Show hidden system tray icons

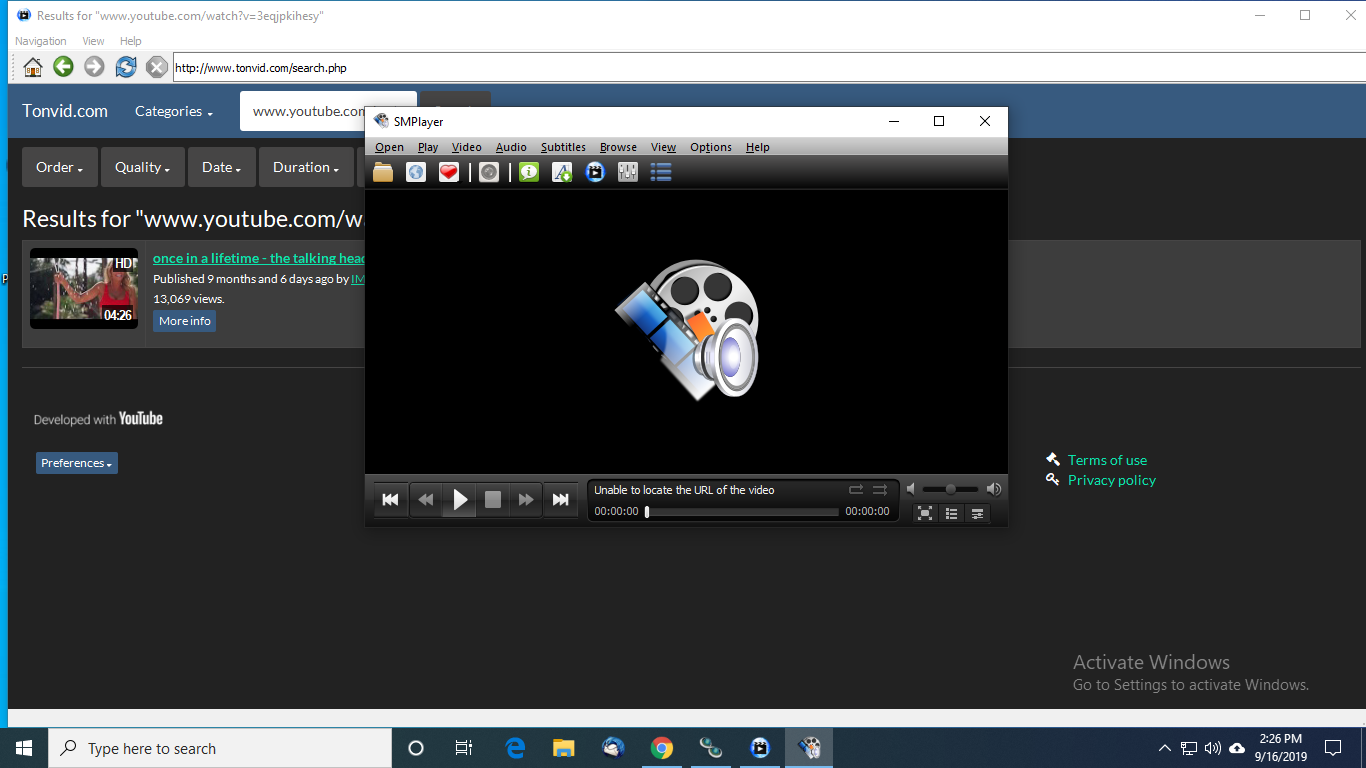click(x=1165, y=748)
